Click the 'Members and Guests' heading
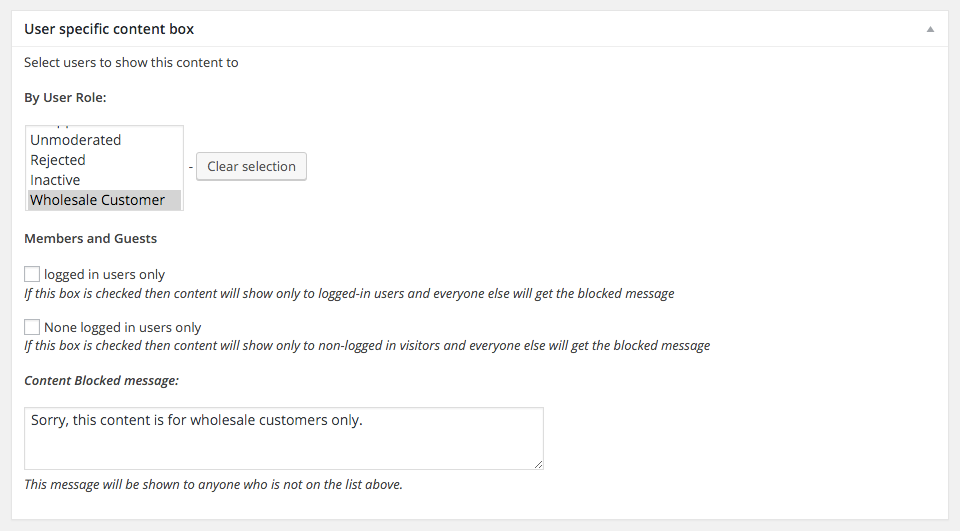 click(x=90, y=239)
